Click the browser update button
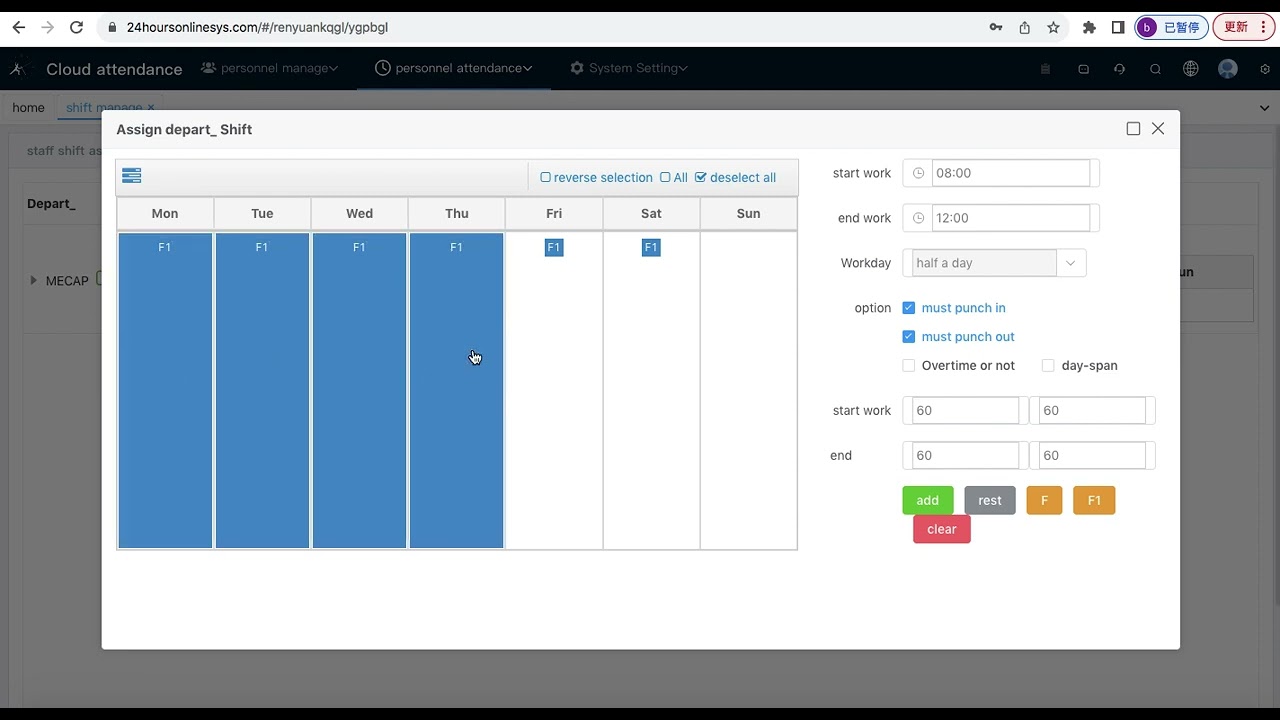The image size is (1280, 720). 1242,27
